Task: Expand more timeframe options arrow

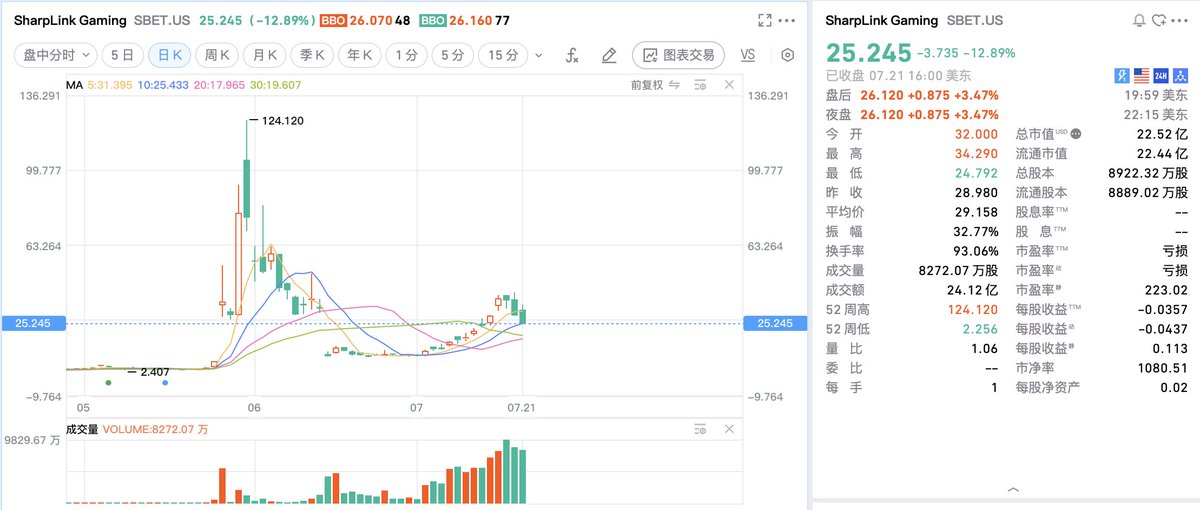Action: point(540,56)
